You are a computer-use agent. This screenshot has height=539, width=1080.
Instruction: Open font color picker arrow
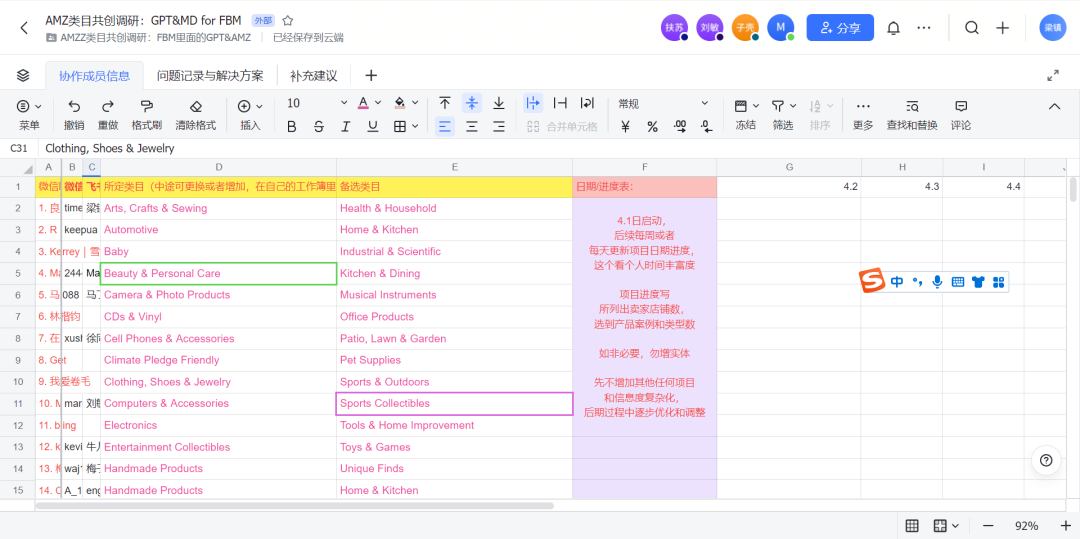(x=377, y=103)
